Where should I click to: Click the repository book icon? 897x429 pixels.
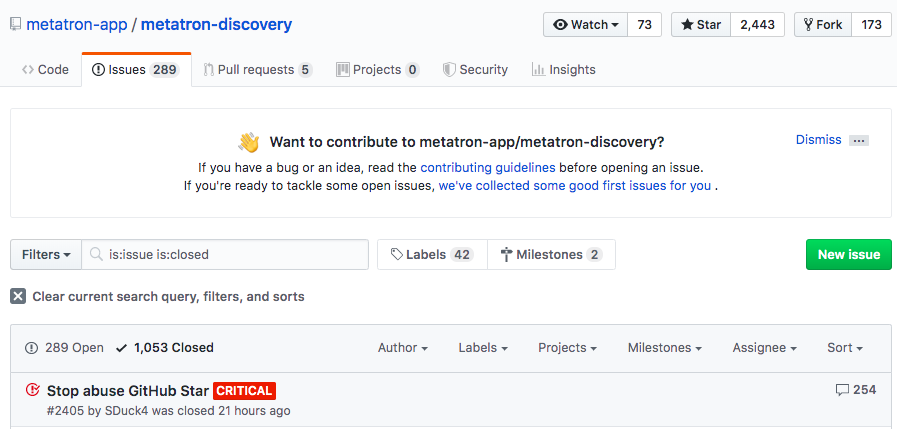coord(15,25)
